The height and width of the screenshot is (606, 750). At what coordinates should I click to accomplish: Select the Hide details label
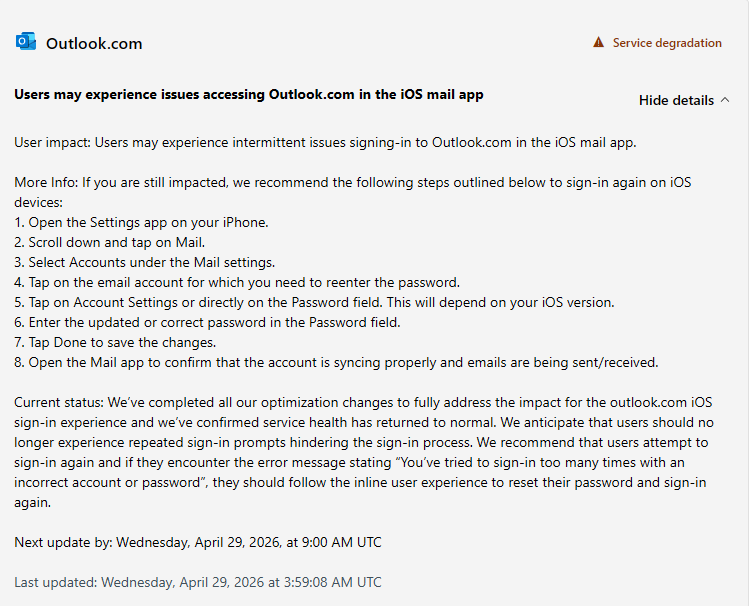676,100
